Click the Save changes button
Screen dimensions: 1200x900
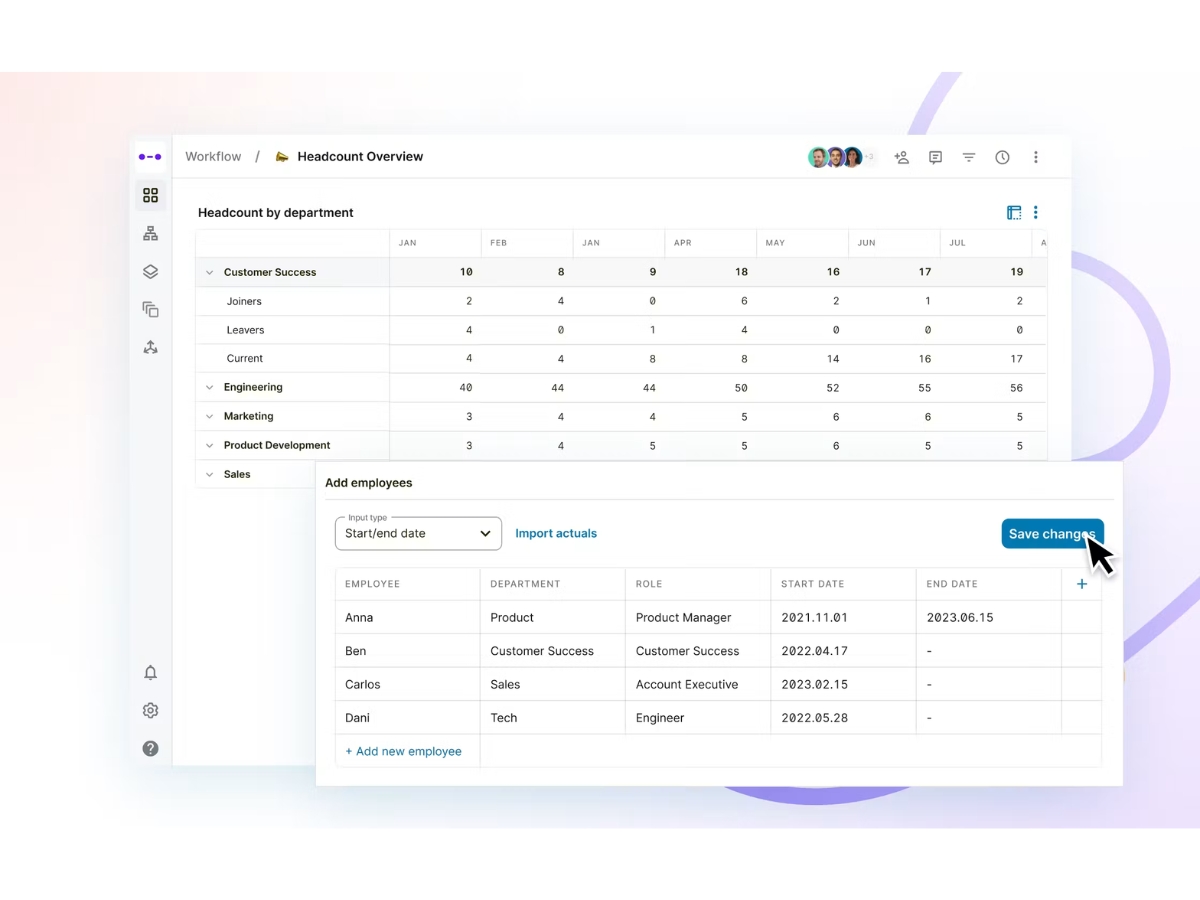1052,534
